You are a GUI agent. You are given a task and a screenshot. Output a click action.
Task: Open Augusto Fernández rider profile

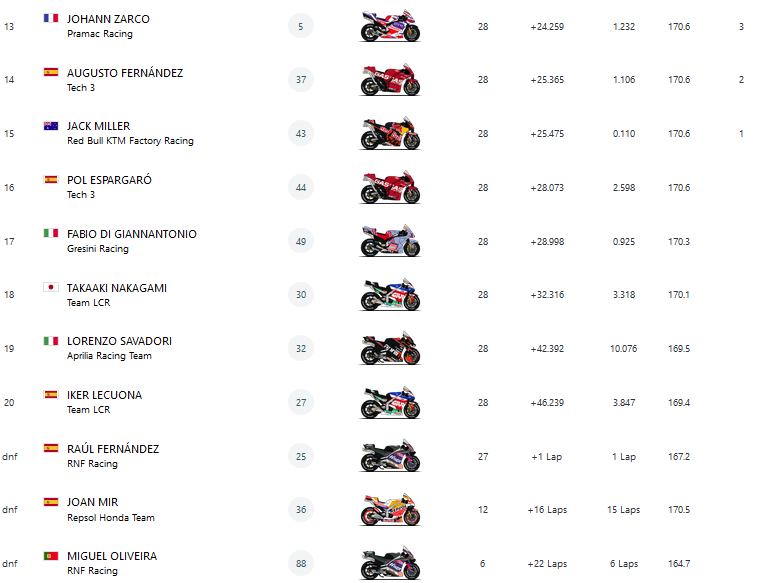click(x=125, y=73)
